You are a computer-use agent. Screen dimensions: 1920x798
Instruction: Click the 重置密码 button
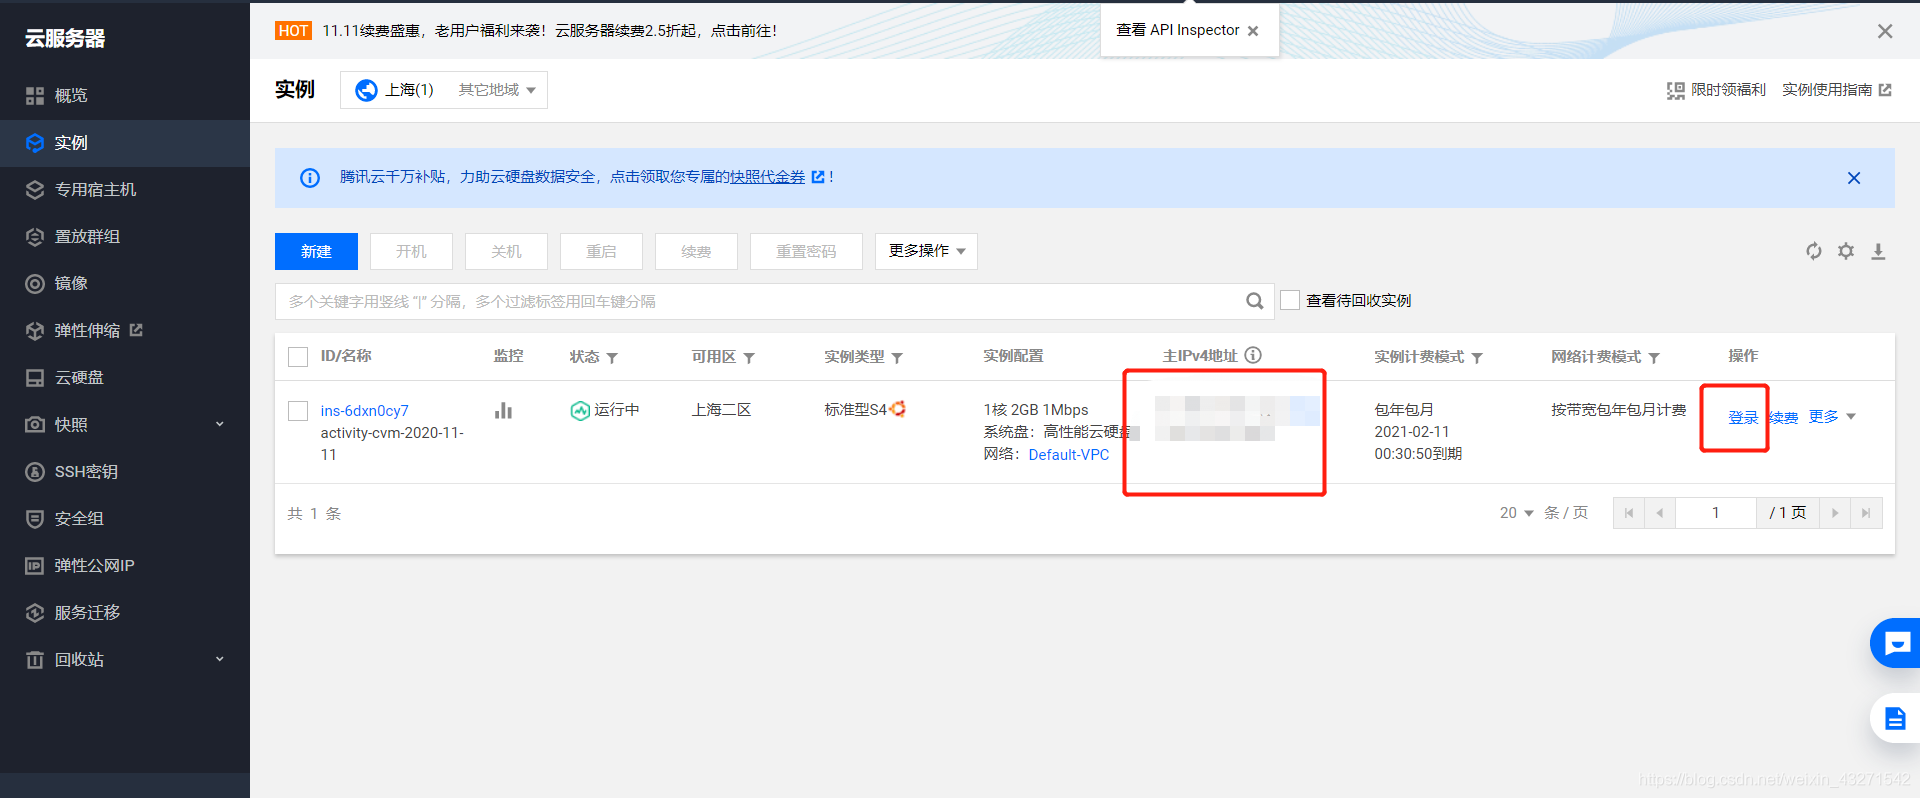(x=806, y=251)
